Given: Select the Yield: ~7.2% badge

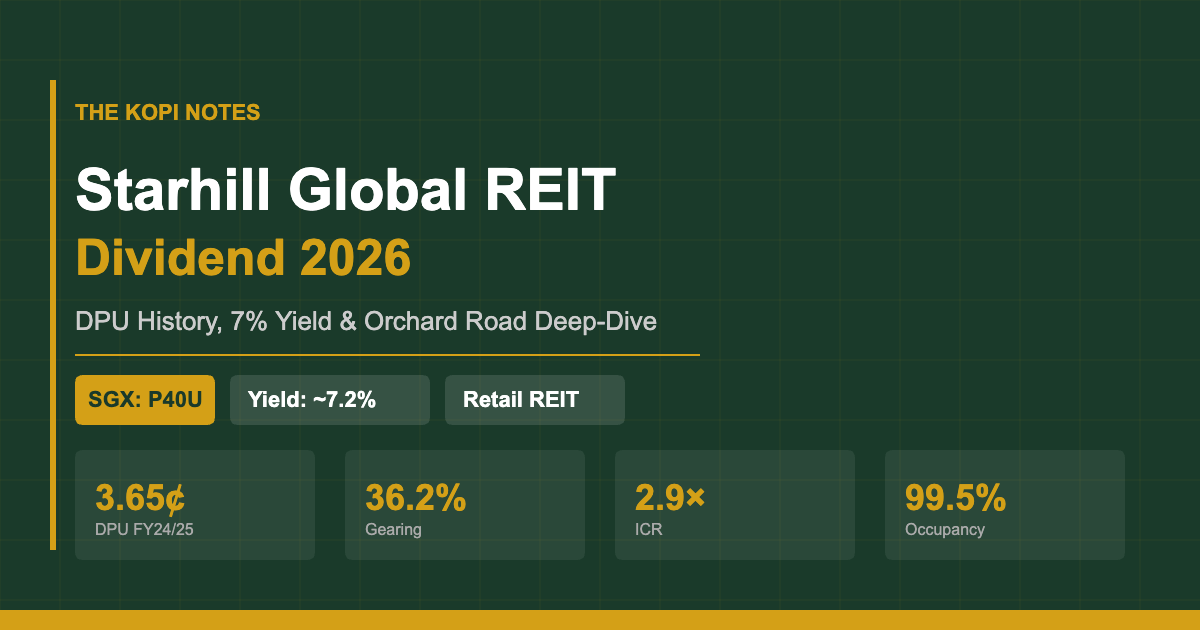Looking at the screenshot, I should pyautogui.click(x=330, y=400).
